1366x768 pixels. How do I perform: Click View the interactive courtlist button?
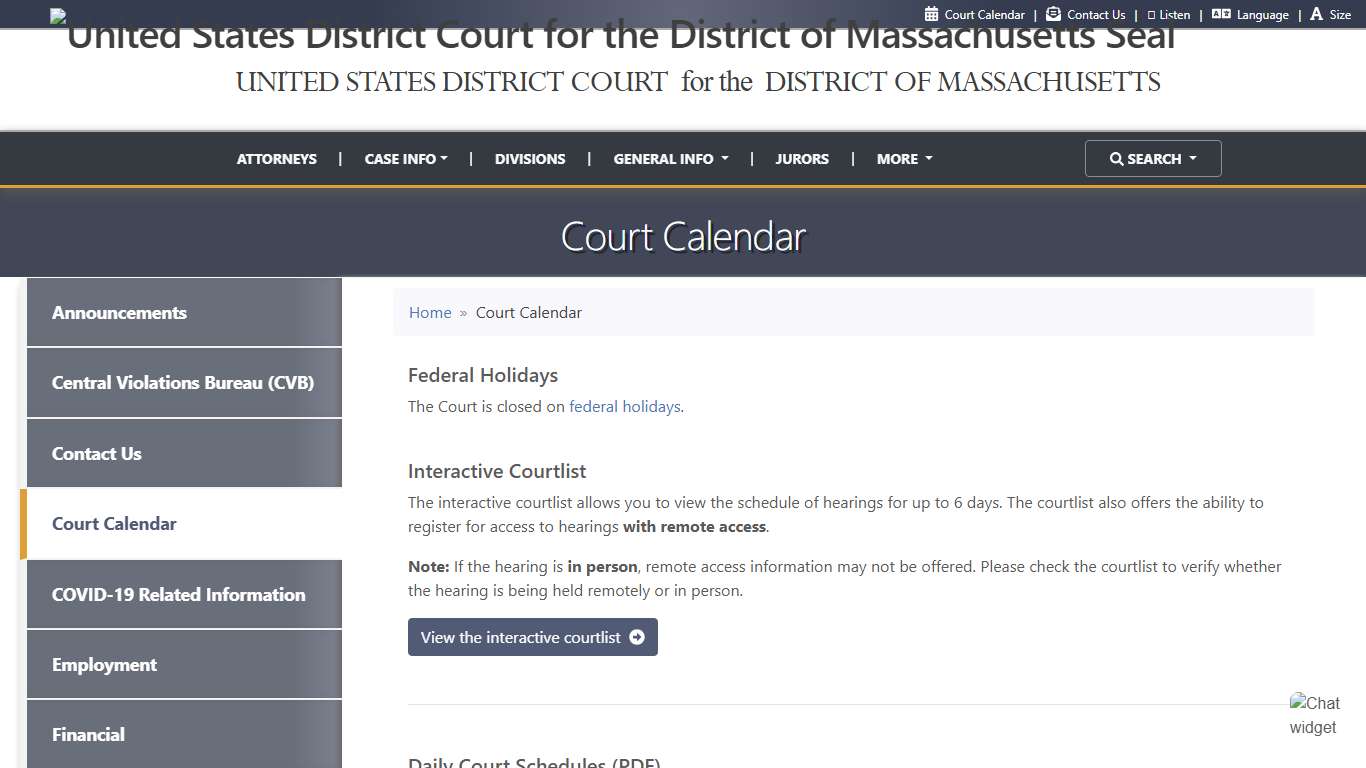click(x=532, y=637)
